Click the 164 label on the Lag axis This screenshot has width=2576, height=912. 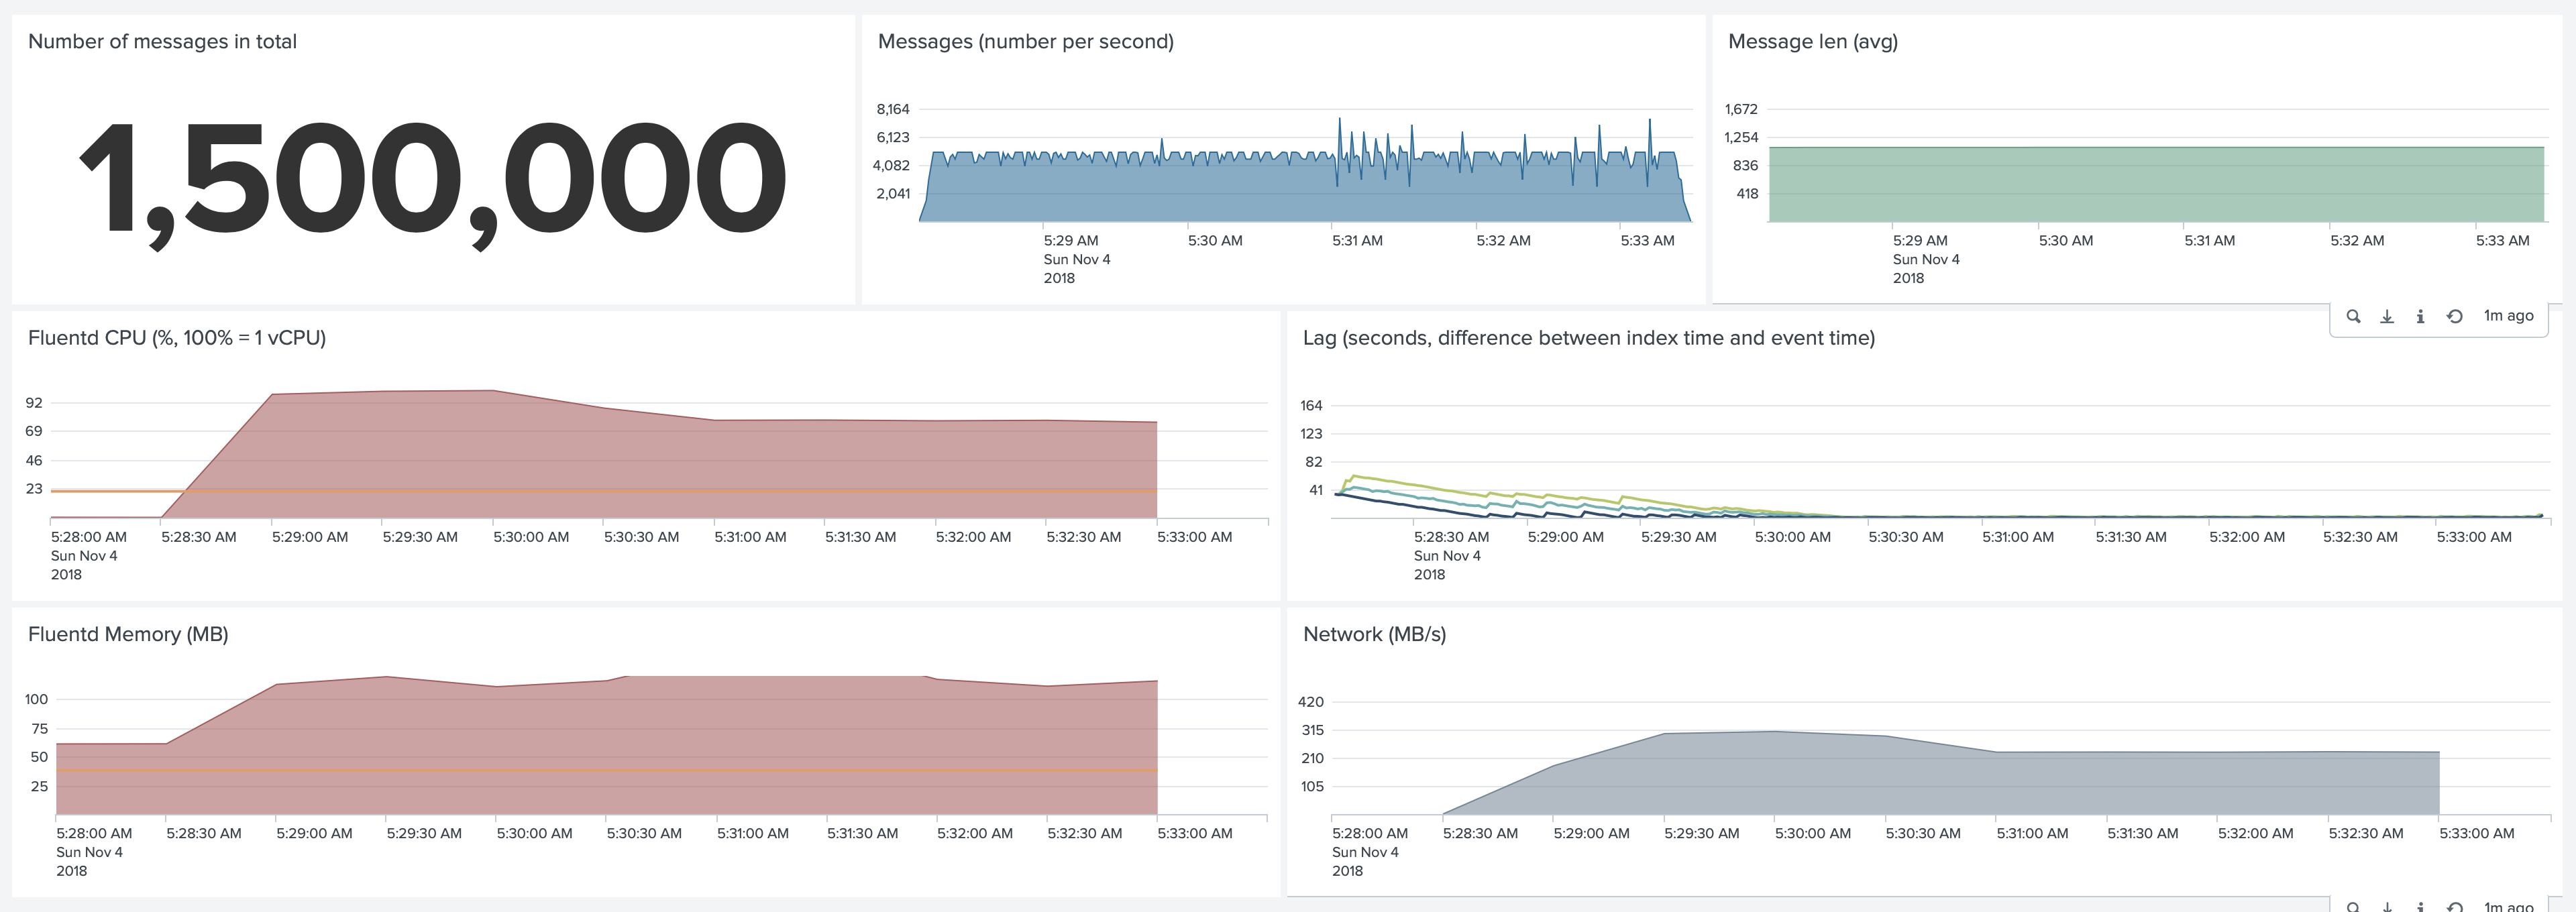pyautogui.click(x=1311, y=405)
